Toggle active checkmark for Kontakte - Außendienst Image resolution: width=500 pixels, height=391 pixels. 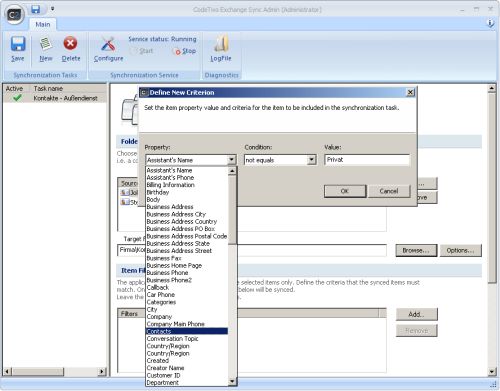click(17, 98)
